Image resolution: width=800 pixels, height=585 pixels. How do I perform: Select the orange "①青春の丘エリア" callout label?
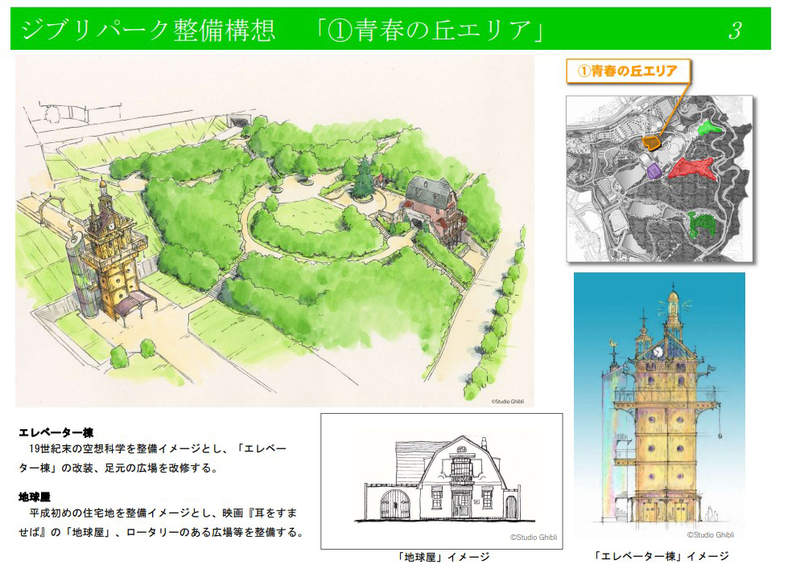pyautogui.click(x=628, y=71)
